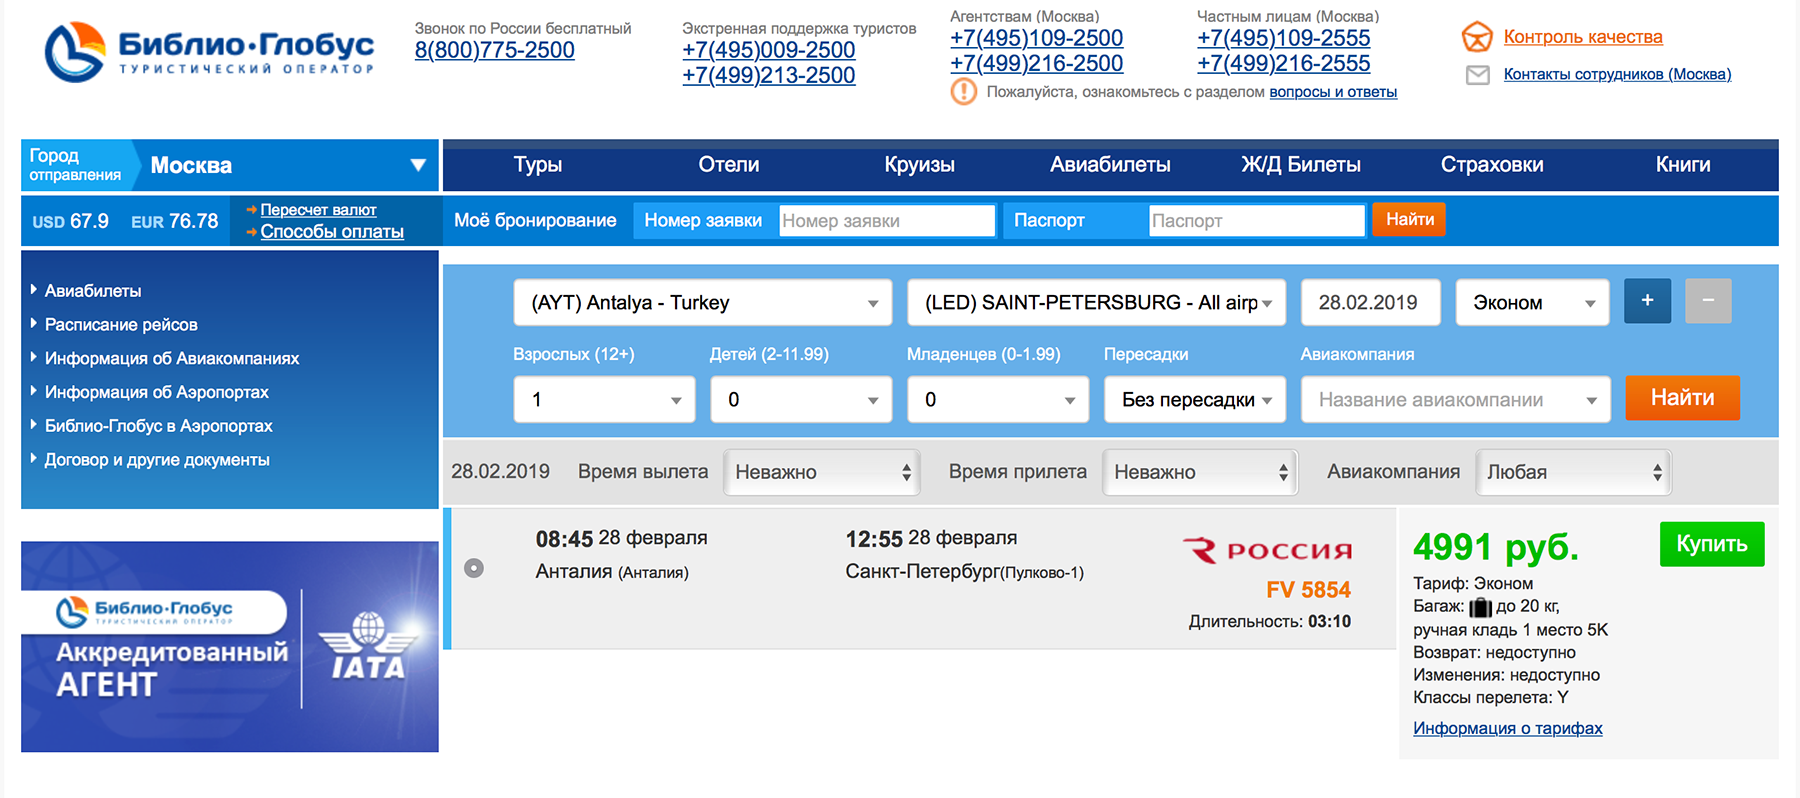Click the date field 28.02.2019
Viewport: 1800px width, 798px height.
(x=1369, y=303)
